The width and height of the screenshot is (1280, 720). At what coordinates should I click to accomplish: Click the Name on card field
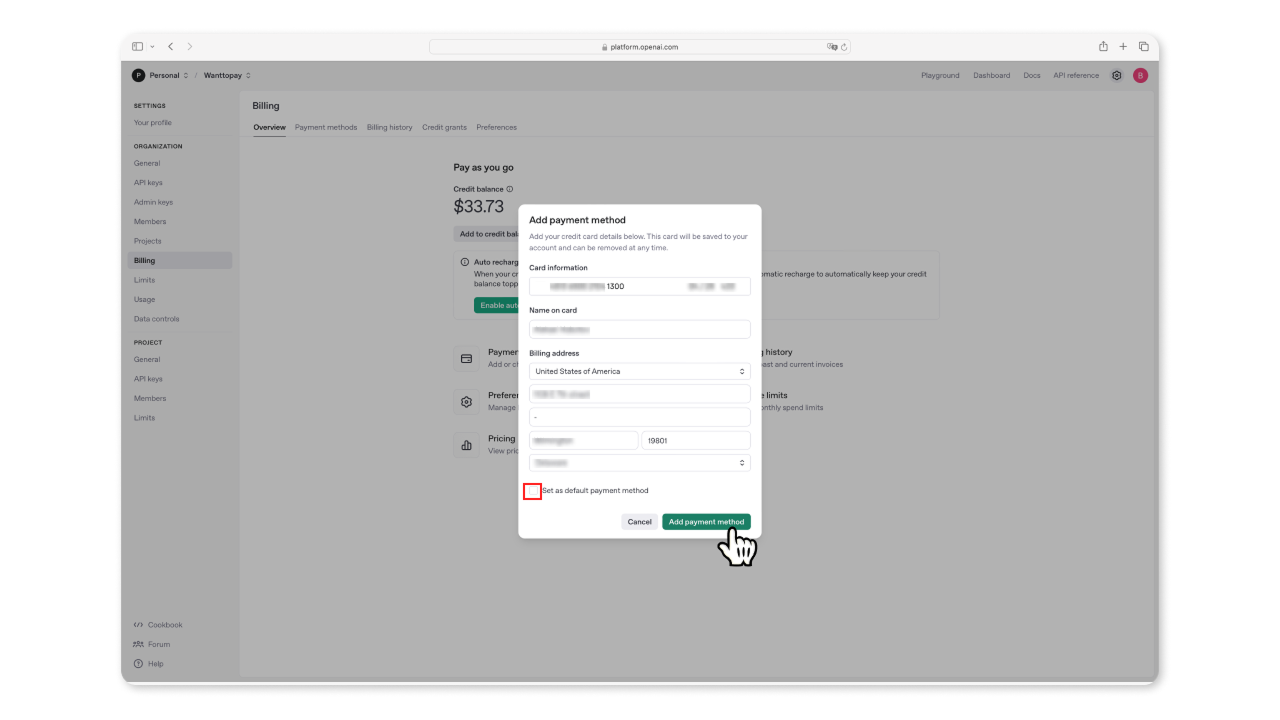pos(639,329)
